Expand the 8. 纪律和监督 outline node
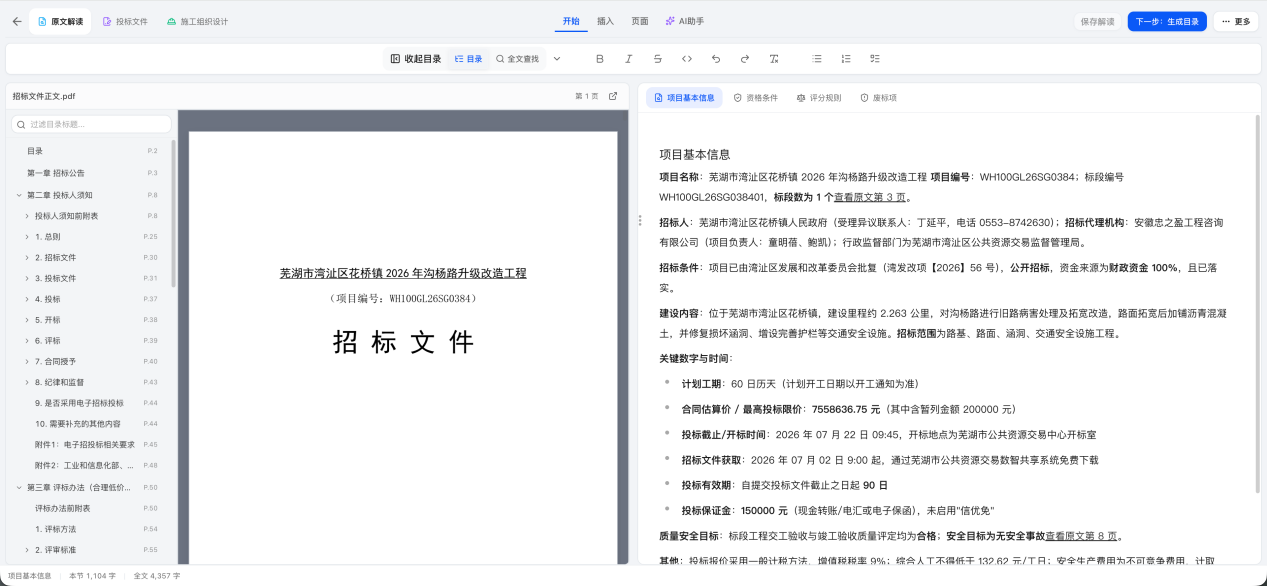 (x=27, y=382)
